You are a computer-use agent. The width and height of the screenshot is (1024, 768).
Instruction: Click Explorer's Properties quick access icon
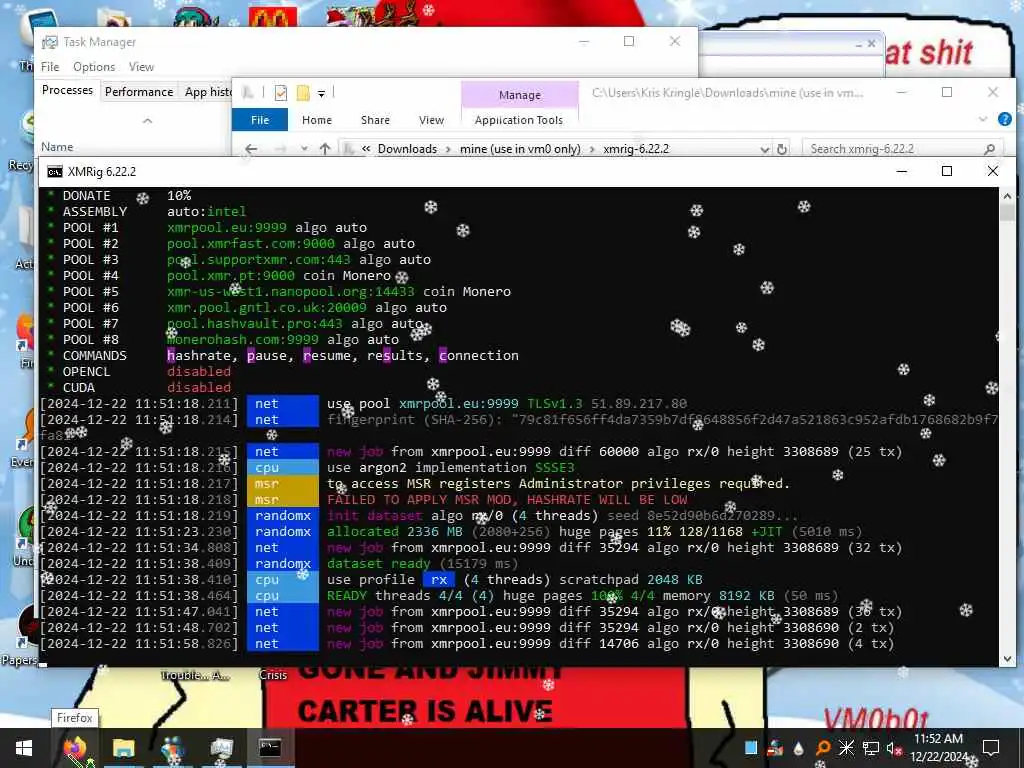pos(281,93)
